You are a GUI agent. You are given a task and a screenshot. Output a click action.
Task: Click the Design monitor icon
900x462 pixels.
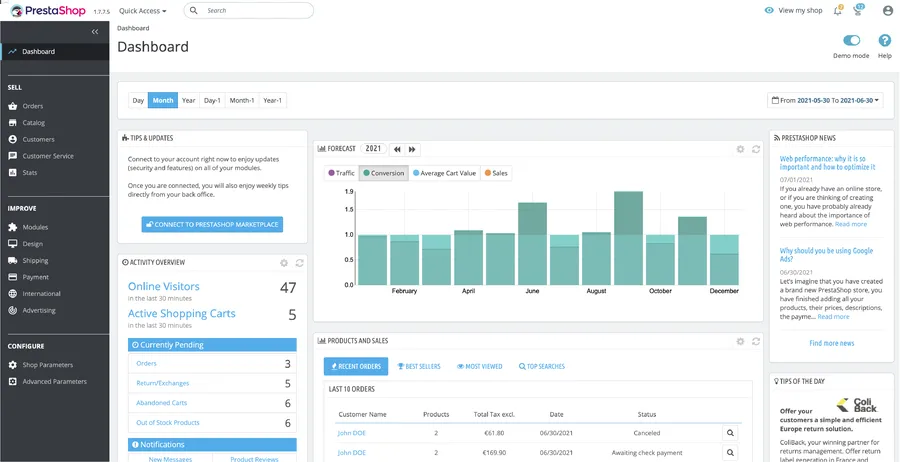(13, 244)
